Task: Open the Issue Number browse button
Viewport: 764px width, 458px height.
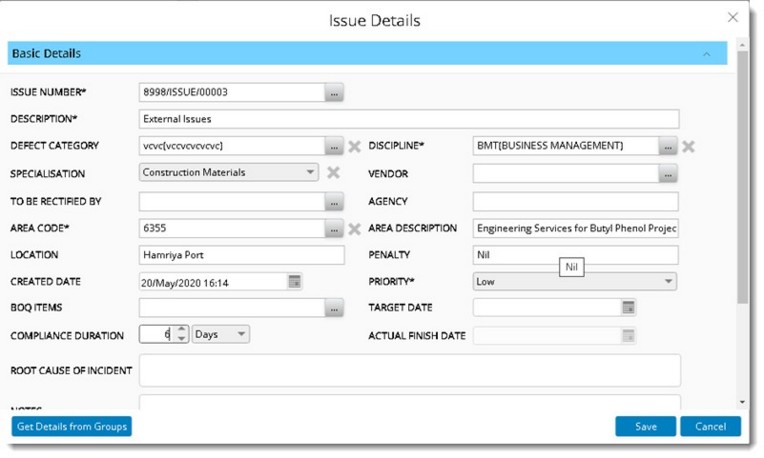Action: click(x=334, y=93)
